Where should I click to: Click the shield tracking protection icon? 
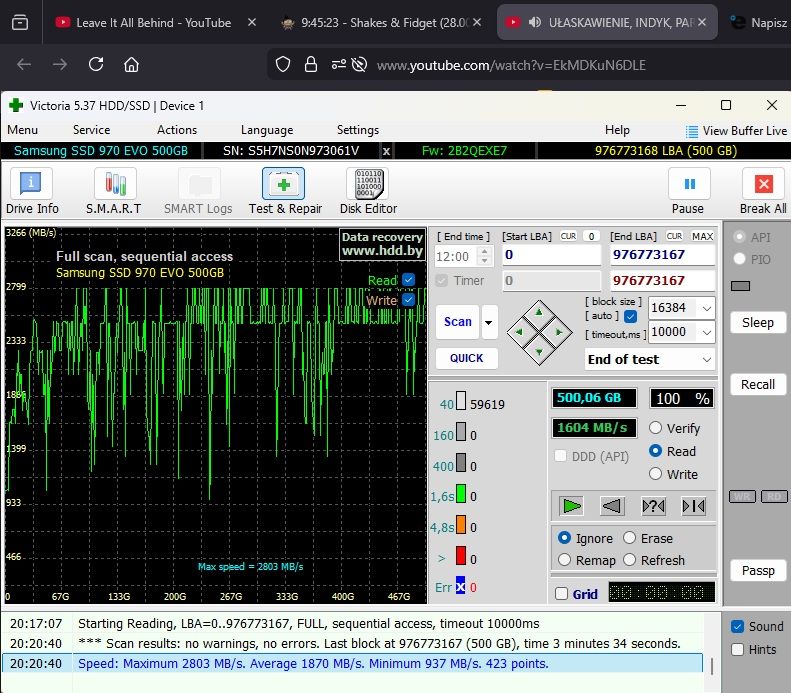click(x=283, y=65)
